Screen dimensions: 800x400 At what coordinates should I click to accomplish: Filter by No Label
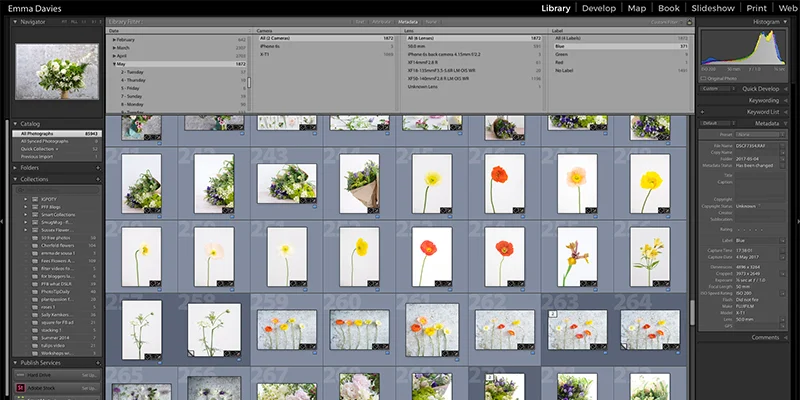[x=621, y=70]
